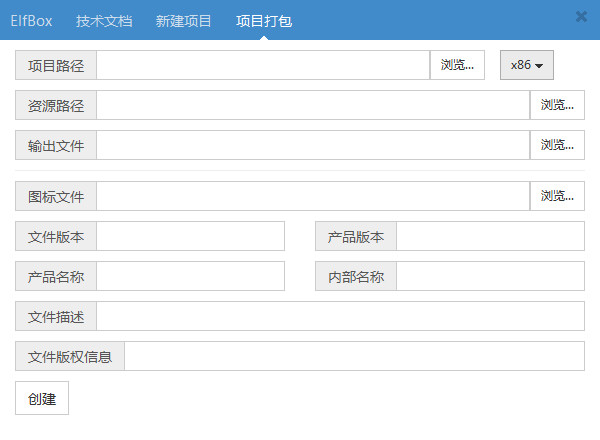Screen dimensions: 600x440
Task: Focus the 项目路径 text field
Action: pos(263,65)
